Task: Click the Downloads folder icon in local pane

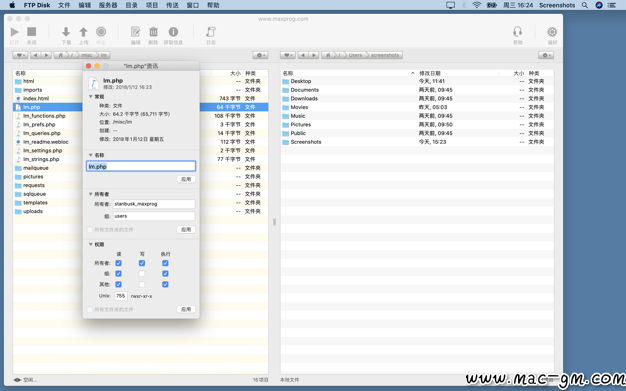Action: click(285, 99)
